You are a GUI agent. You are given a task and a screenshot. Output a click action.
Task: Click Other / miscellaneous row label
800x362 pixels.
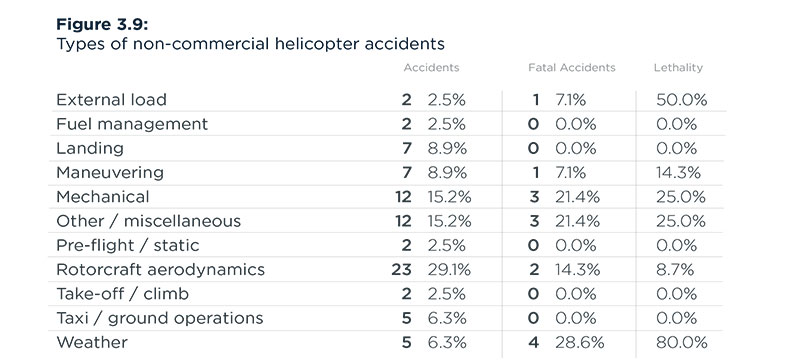point(148,221)
